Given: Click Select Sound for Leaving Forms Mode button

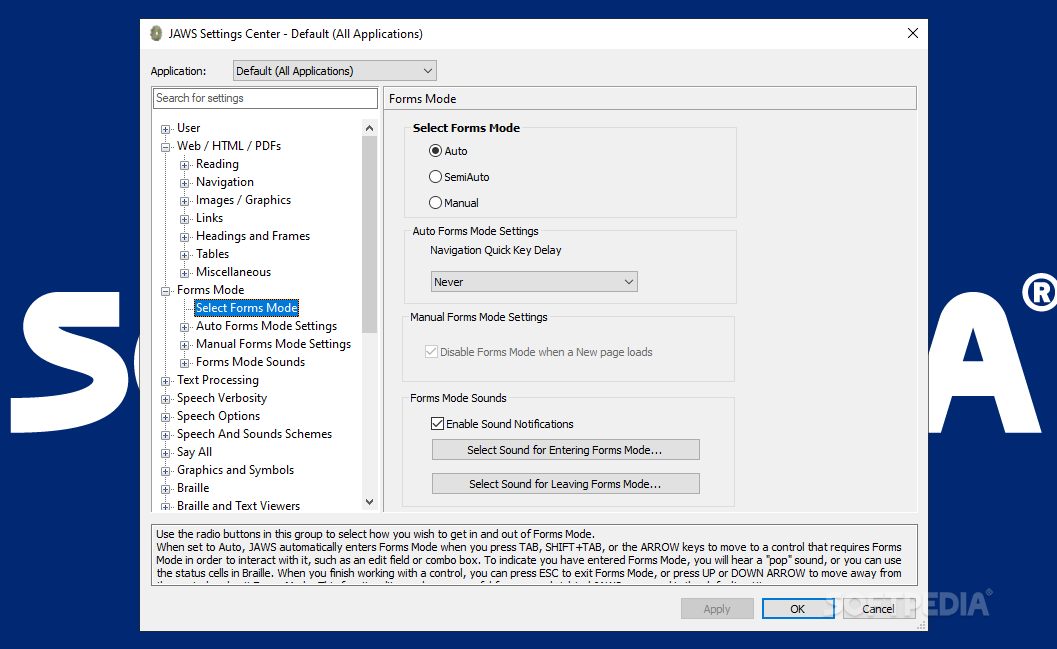Looking at the screenshot, I should click(566, 484).
